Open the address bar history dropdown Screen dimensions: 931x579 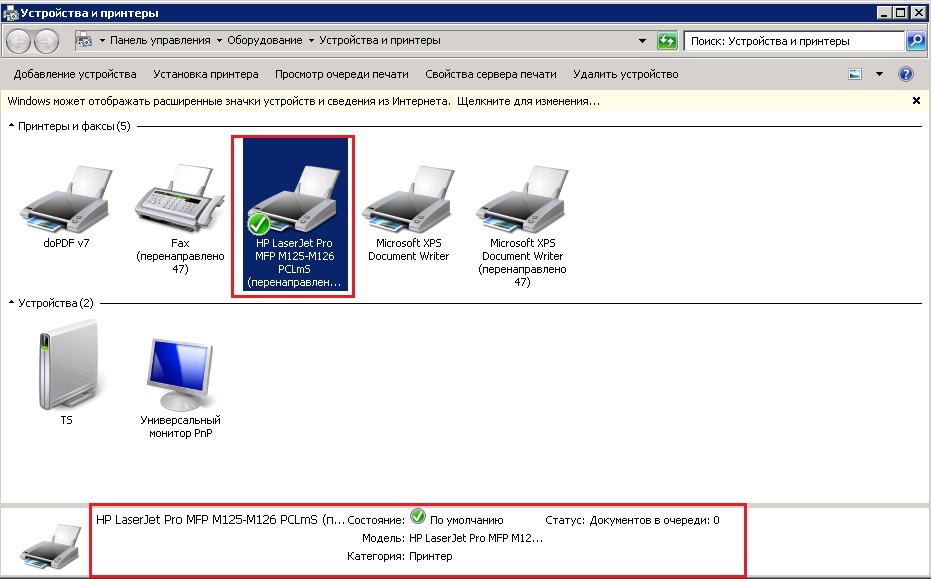(x=642, y=41)
